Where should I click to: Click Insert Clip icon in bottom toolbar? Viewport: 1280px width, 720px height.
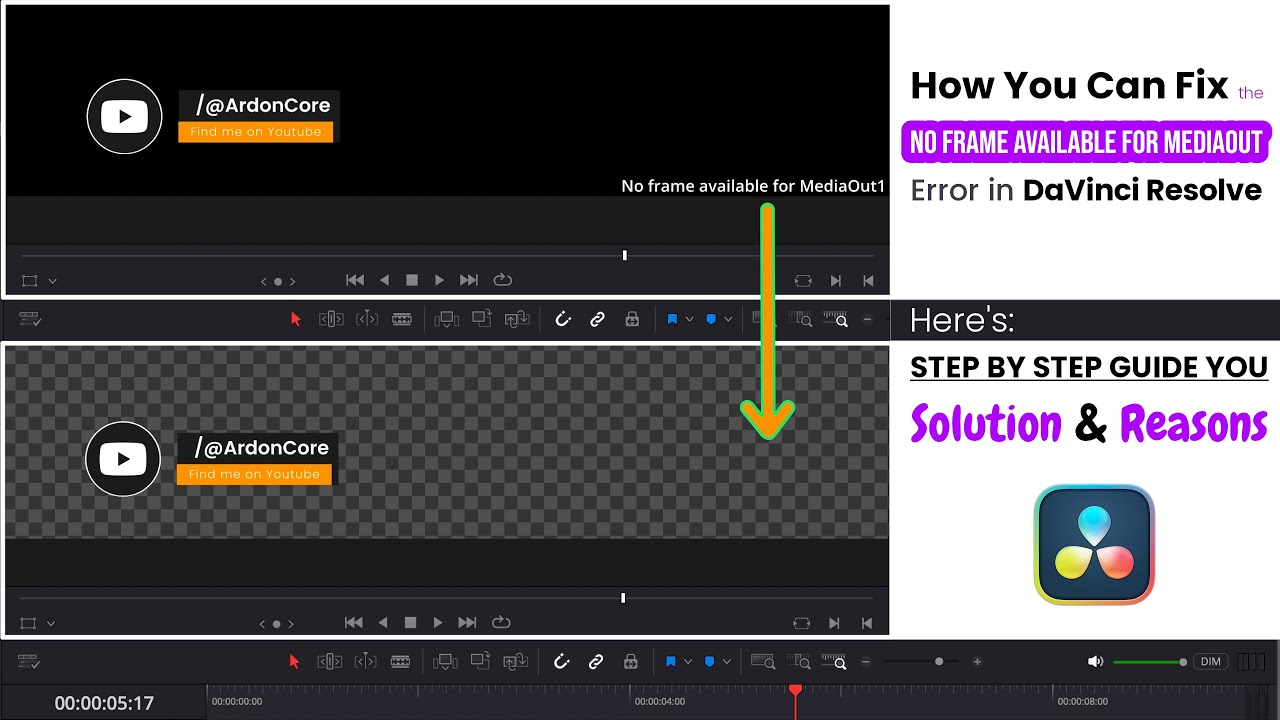pos(446,662)
